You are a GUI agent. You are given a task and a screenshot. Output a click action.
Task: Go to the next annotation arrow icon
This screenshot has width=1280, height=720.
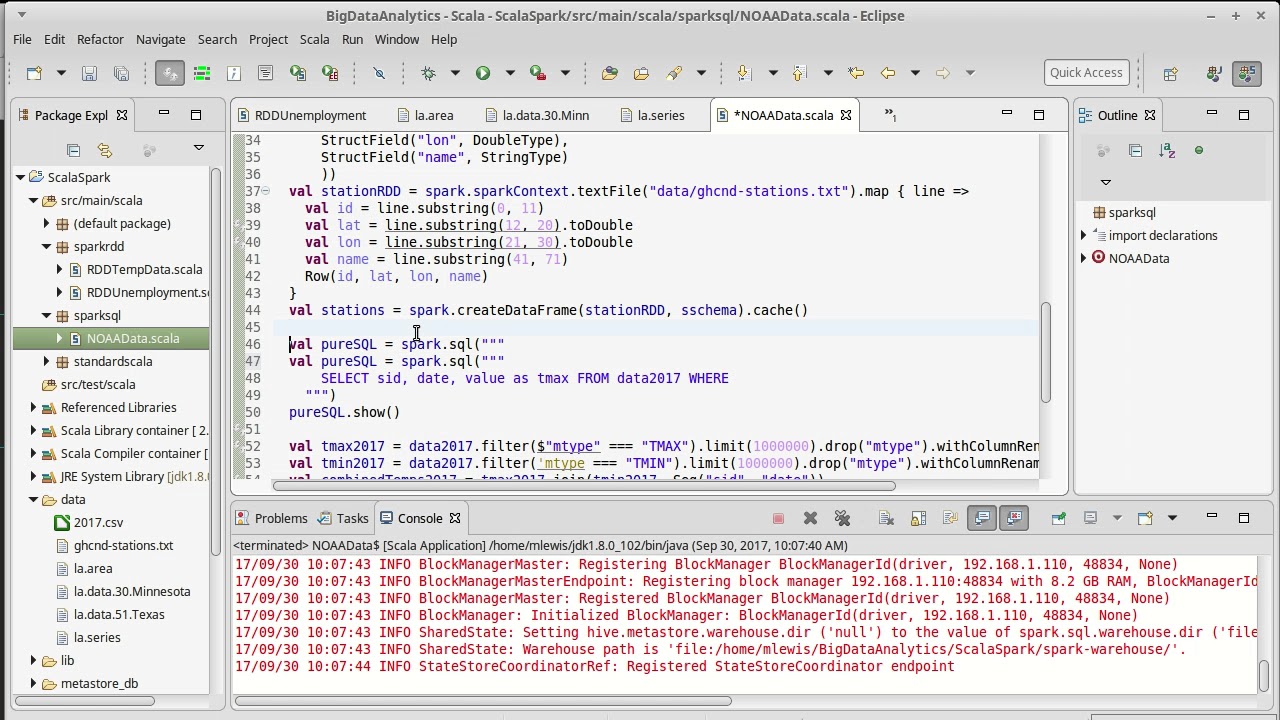(x=743, y=73)
